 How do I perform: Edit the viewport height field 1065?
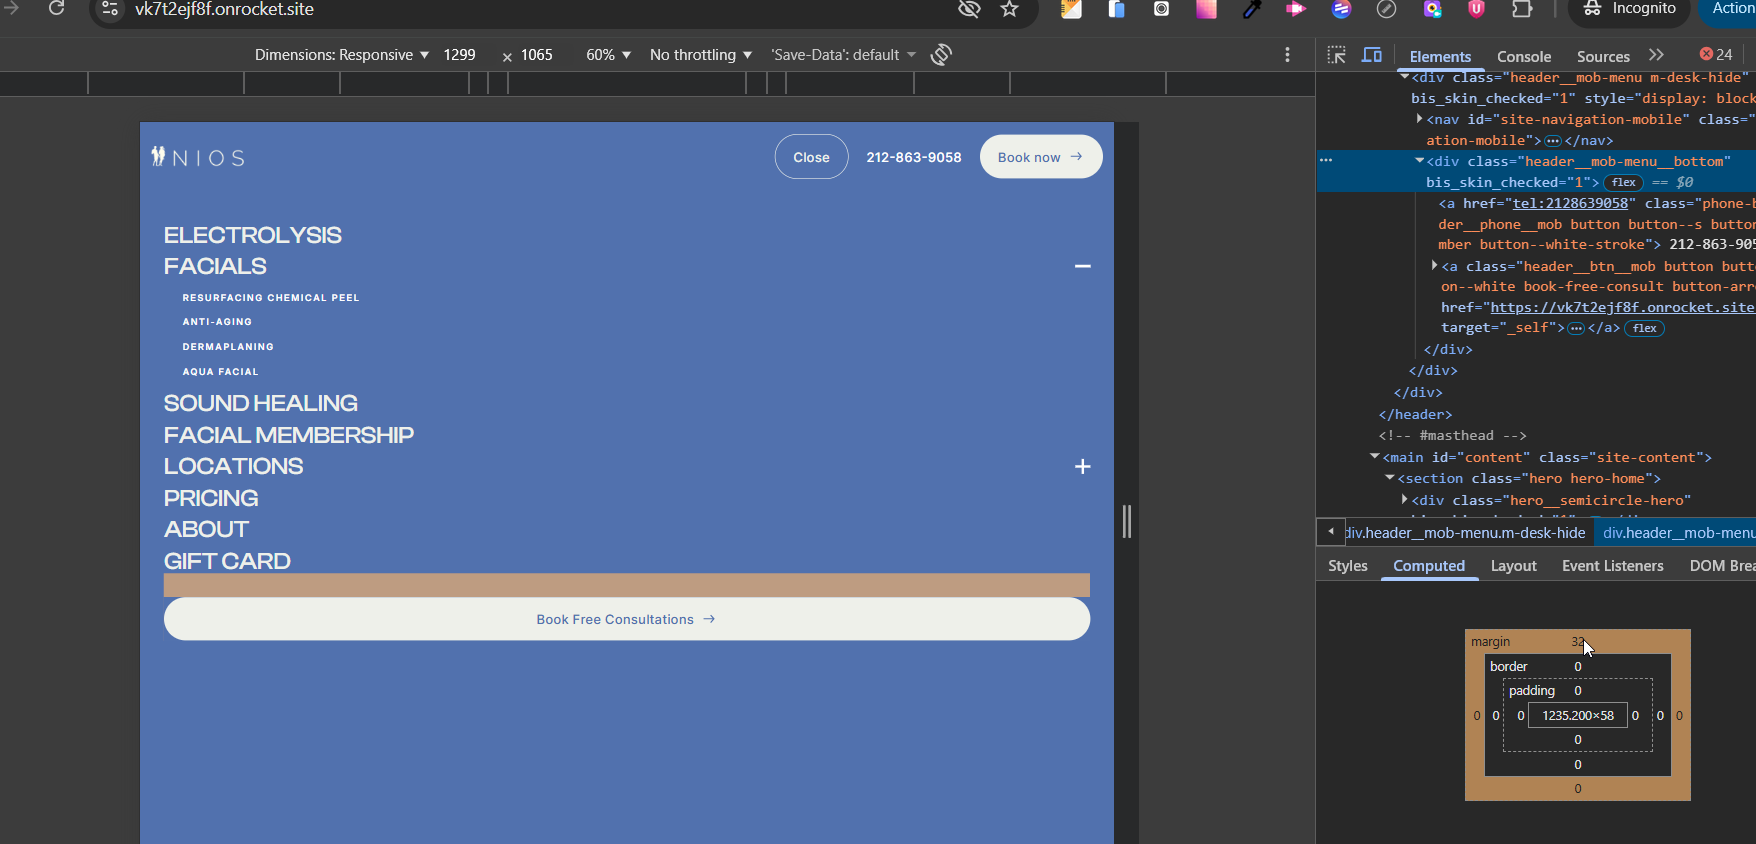click(537, 55)
